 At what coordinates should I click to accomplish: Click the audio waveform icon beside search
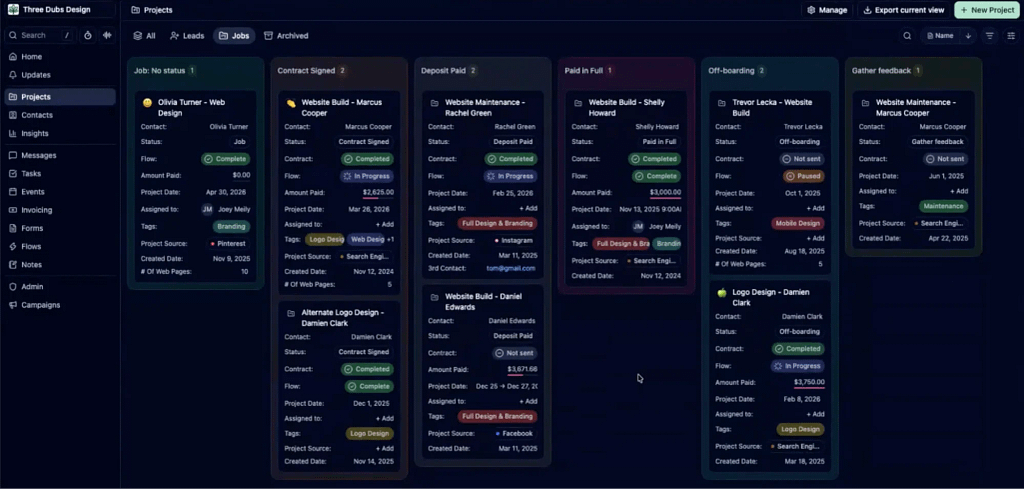point(107,35)
